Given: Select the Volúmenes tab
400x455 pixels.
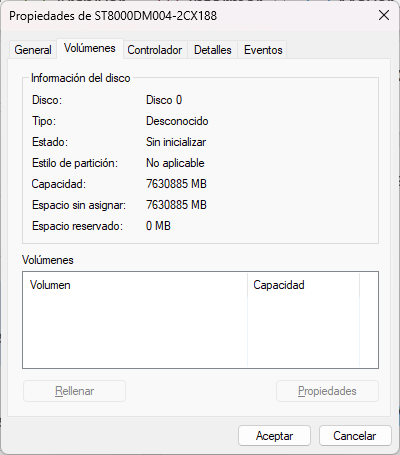Looking at the screenshot, I should point(90,48).
